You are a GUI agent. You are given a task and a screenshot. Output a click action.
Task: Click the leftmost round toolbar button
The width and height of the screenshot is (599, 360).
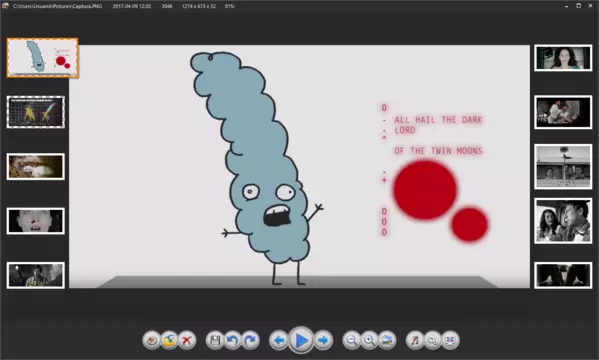click(x=152, y=340)
